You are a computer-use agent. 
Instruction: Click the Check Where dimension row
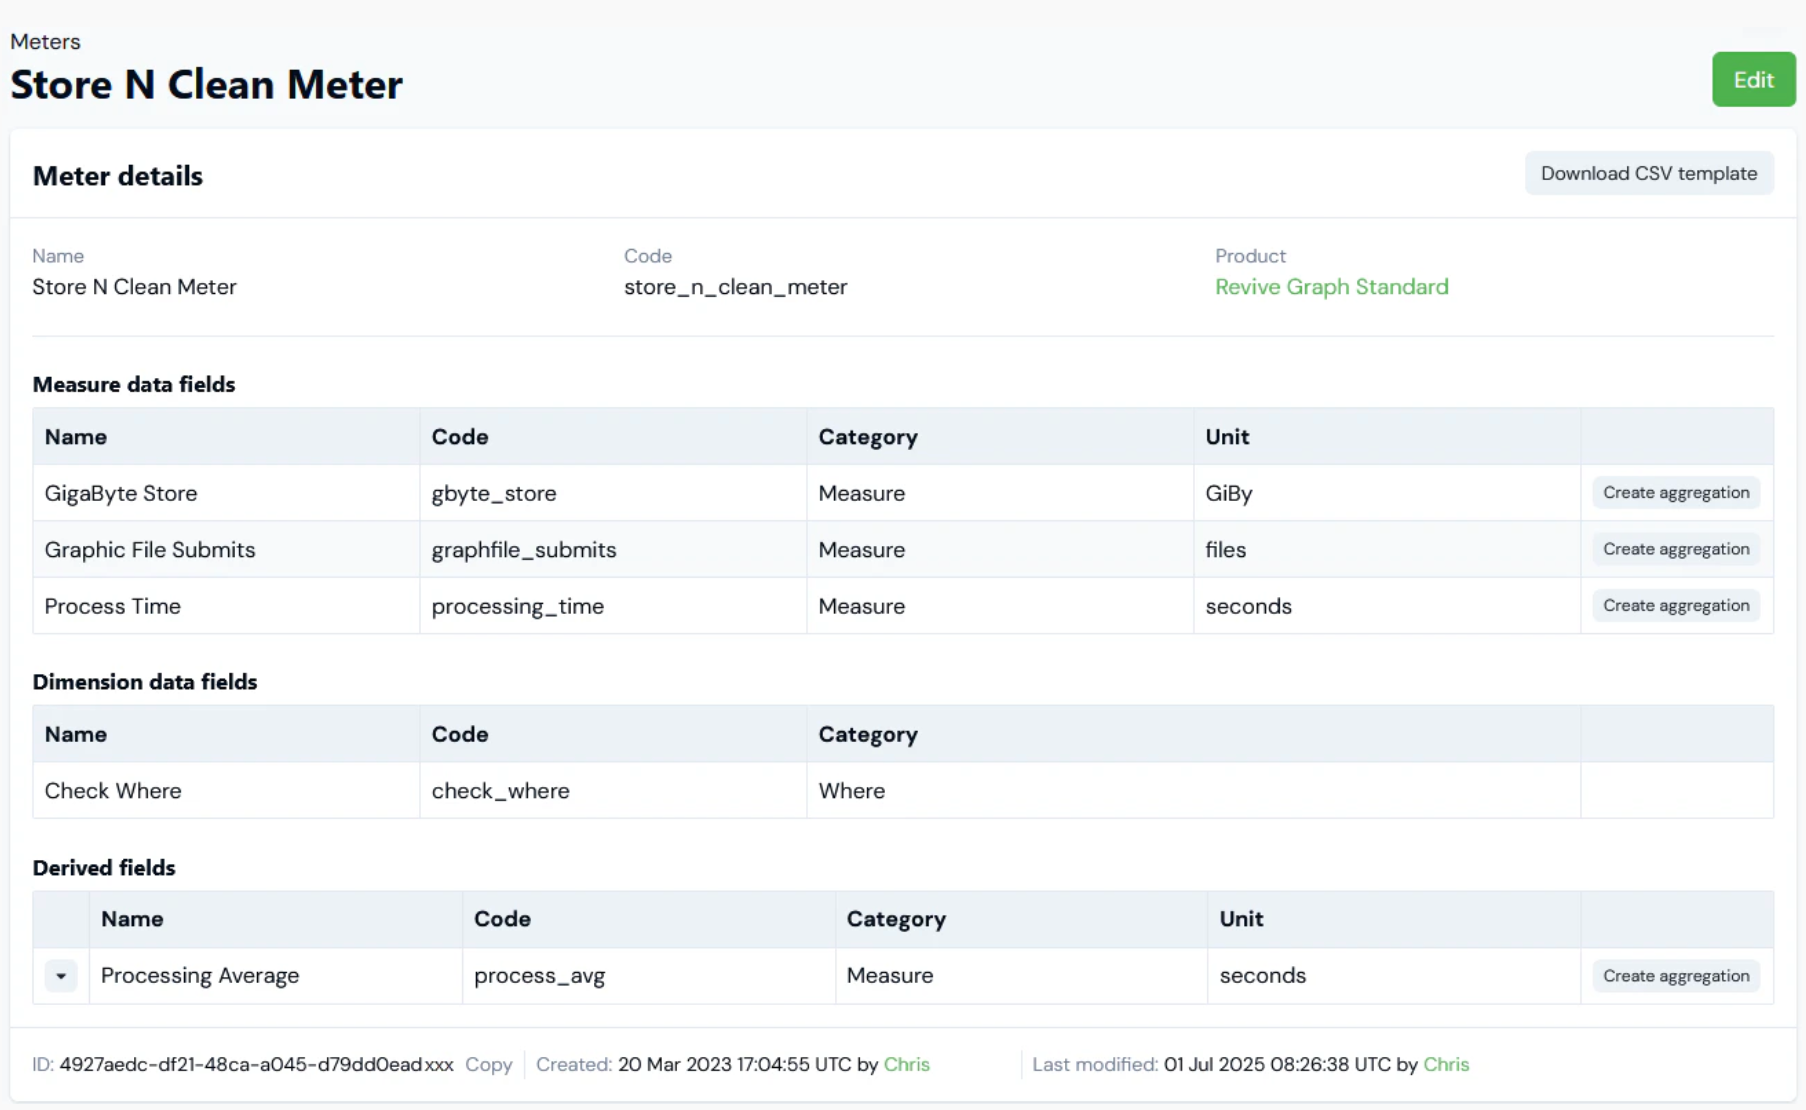[x=113, y=791]
